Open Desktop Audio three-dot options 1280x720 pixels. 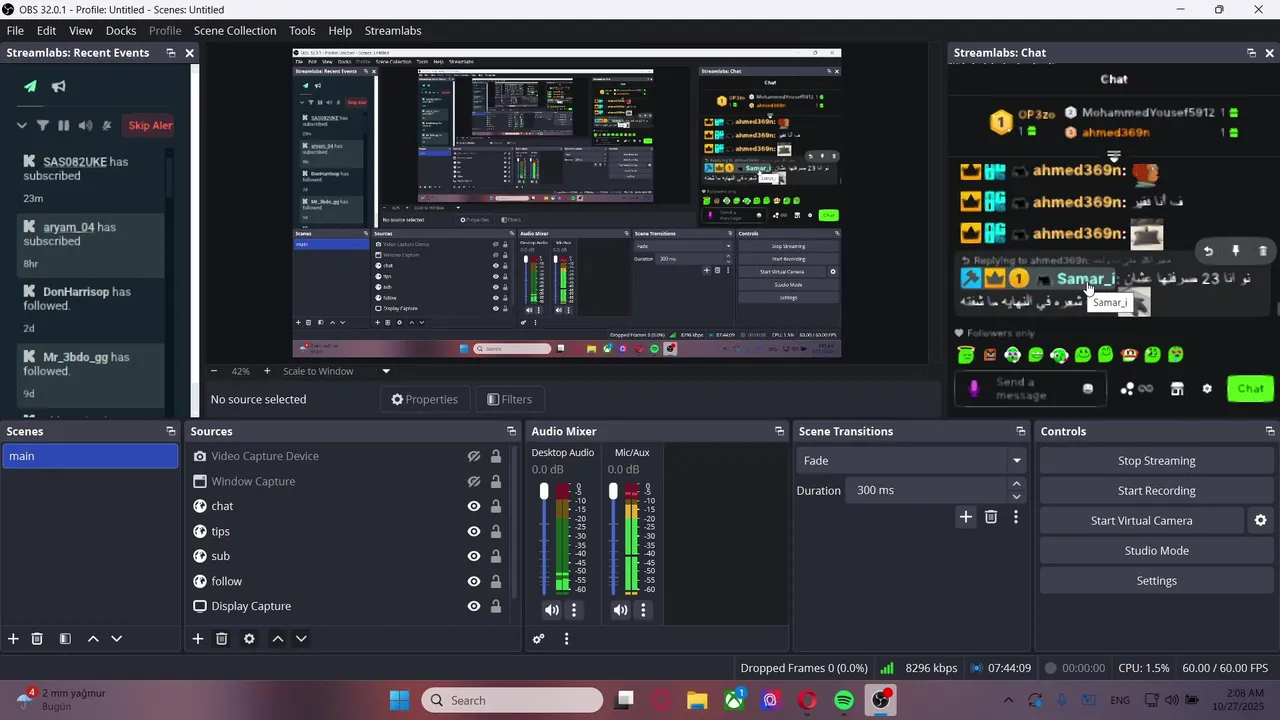click(574, 610)
